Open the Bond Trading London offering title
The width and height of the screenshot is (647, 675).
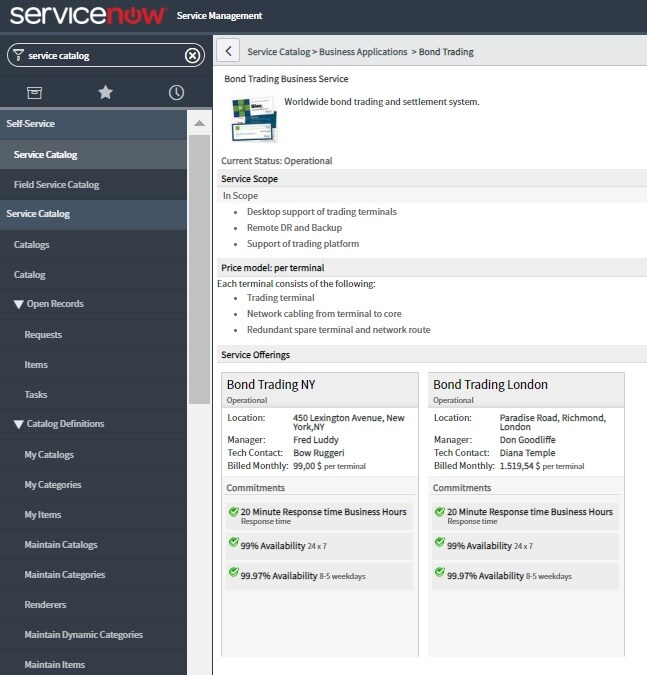coord(490,384)
